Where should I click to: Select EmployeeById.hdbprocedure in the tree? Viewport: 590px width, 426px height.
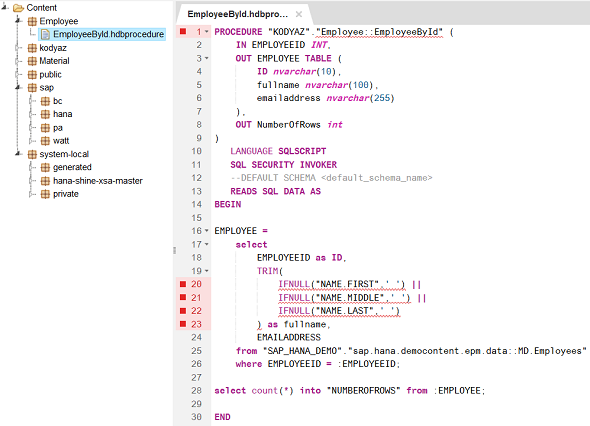click(x=108, y=34)
